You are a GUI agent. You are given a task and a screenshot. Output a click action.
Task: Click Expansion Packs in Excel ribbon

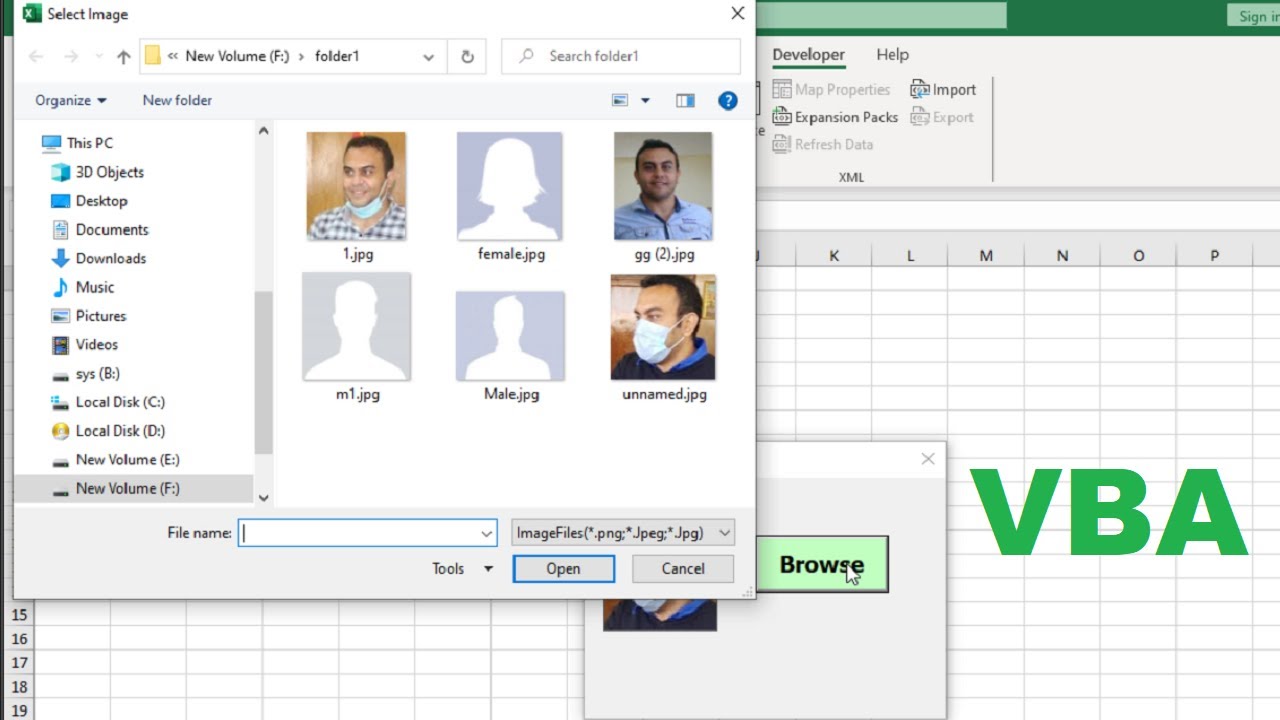pyautogui.click(x=835, y=117)
